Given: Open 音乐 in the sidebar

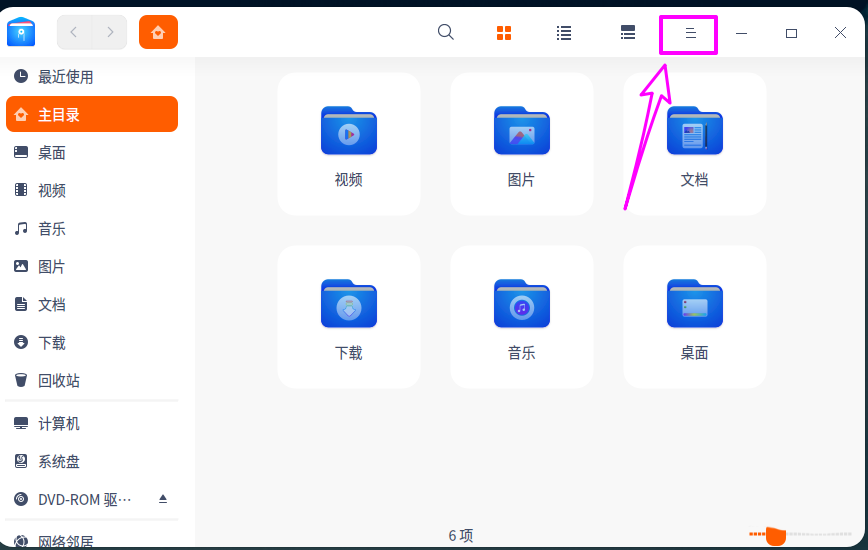Looking at the screenshot, I should click(x=92, y=229).
